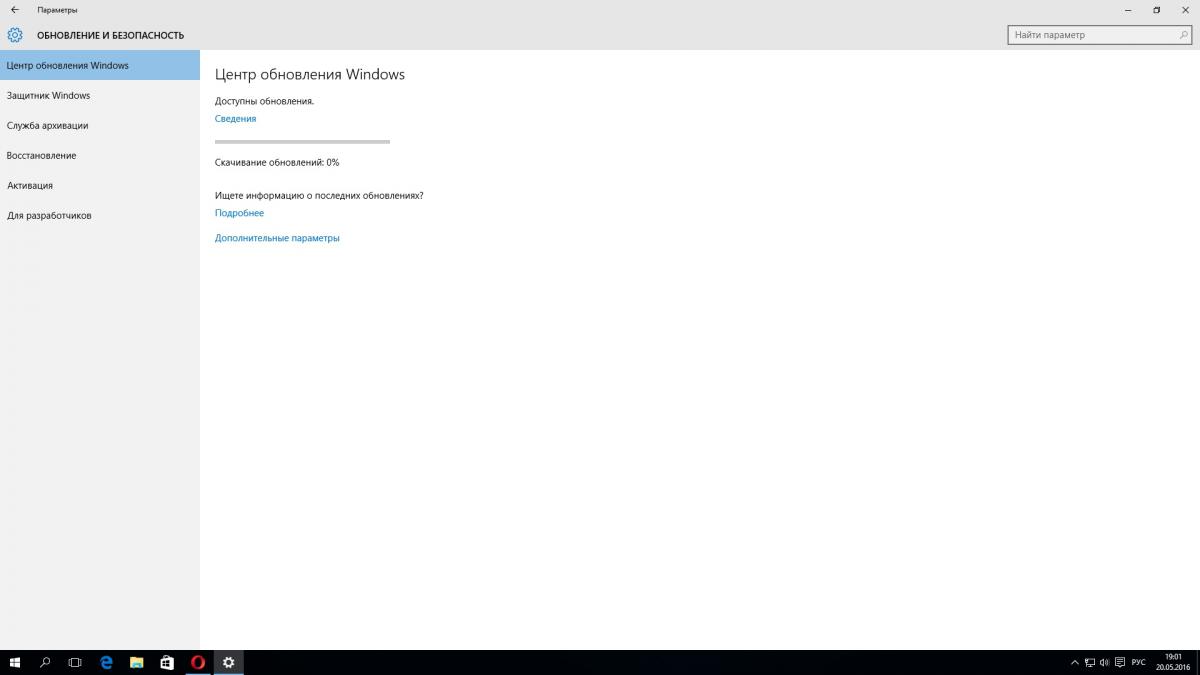
Task: Open the Сведения link about updates
Action: click(x=235, y=119)
